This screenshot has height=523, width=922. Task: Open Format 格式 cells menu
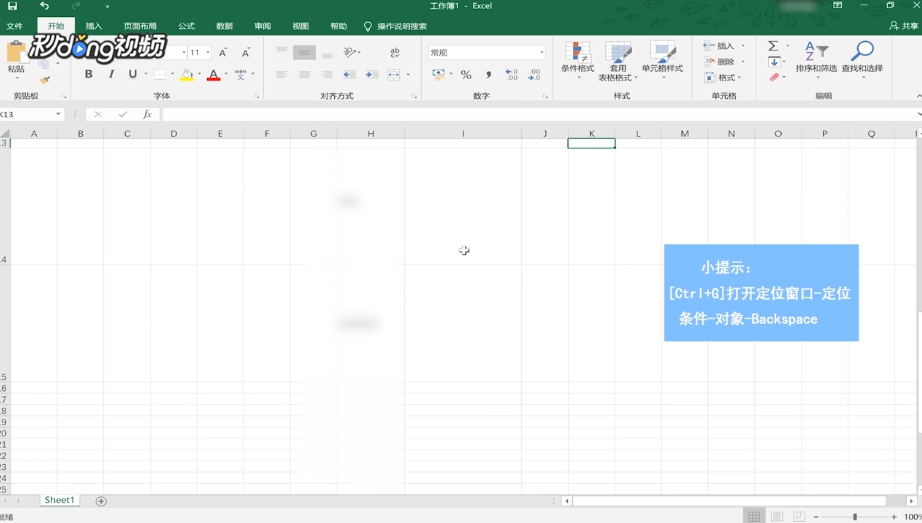tap(722, 77)
